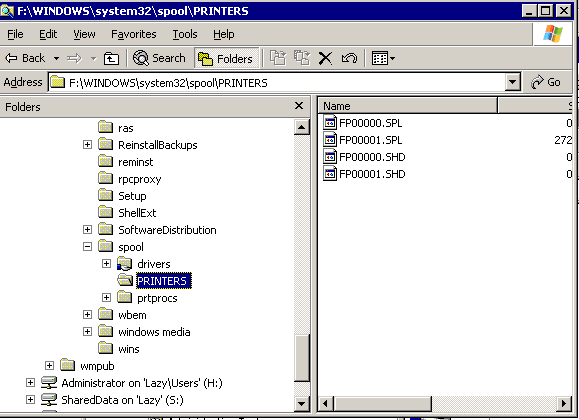Viewport: 579px width, 420px height.
Task: Click the FP00001.SHD file icon
Action: pos(330,173)
